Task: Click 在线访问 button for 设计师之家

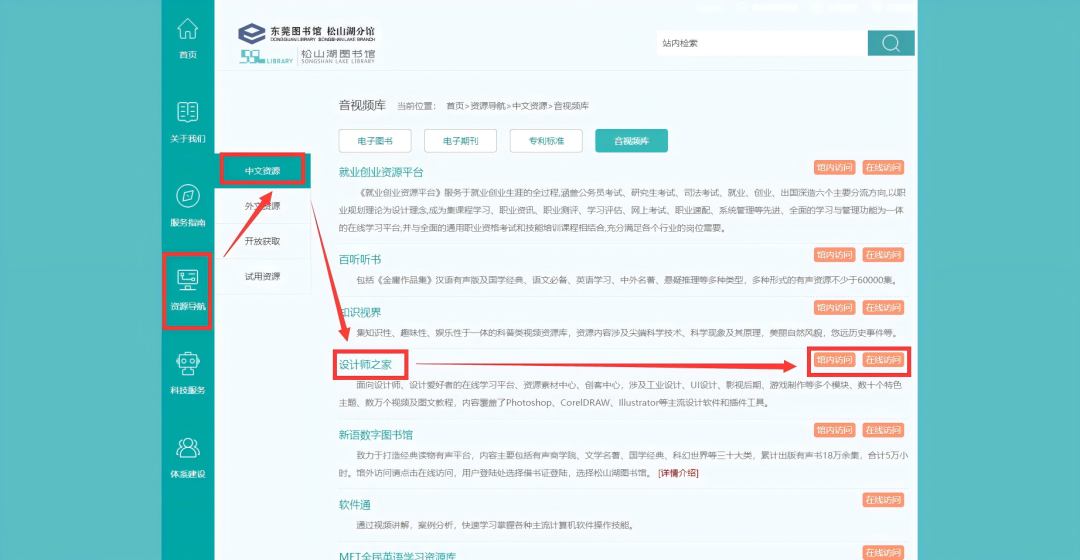Action: point(883,360)
